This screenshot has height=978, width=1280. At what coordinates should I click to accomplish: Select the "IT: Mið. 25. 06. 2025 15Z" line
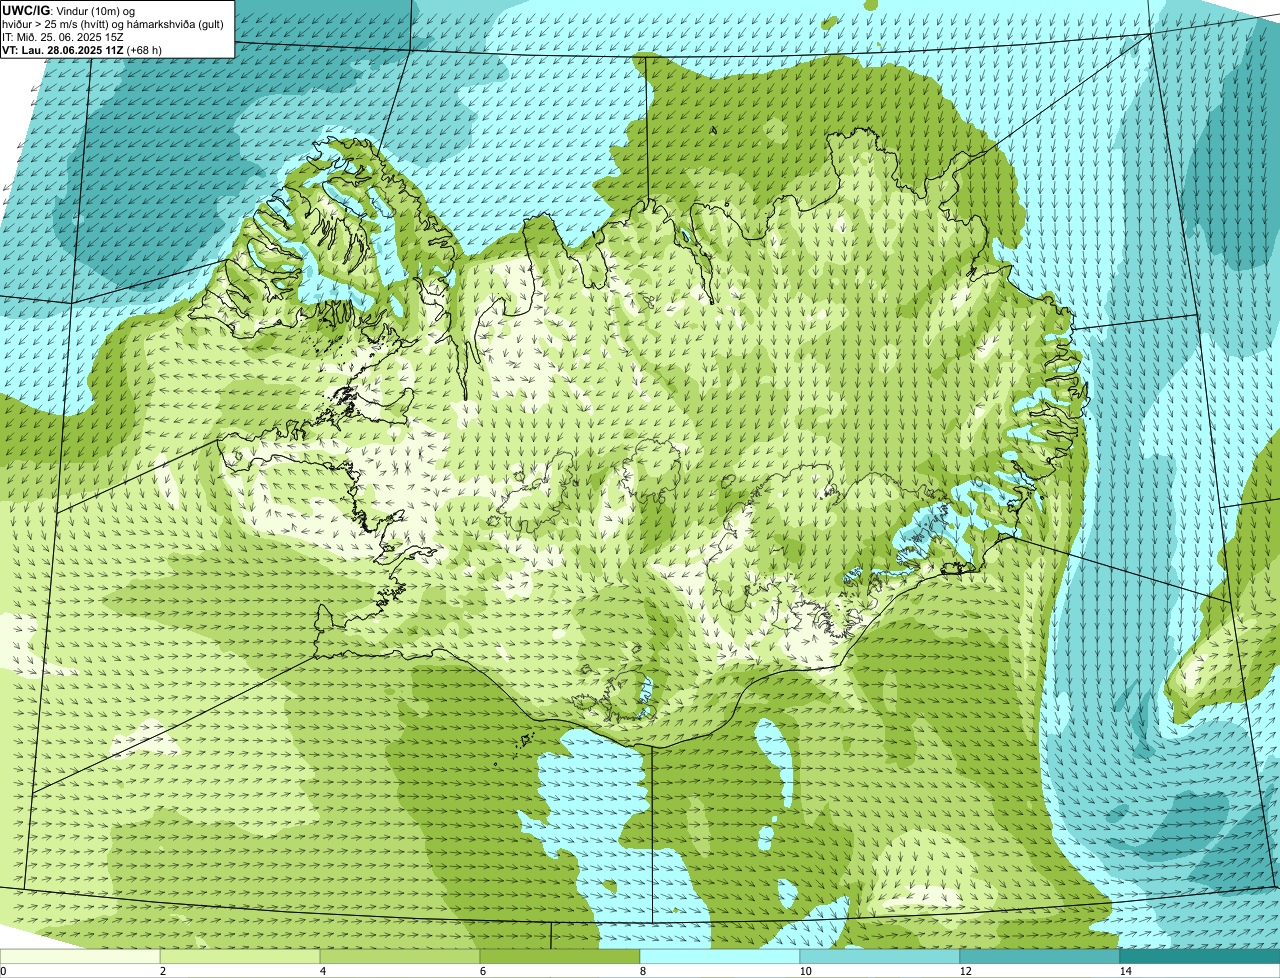pos(63,36)
